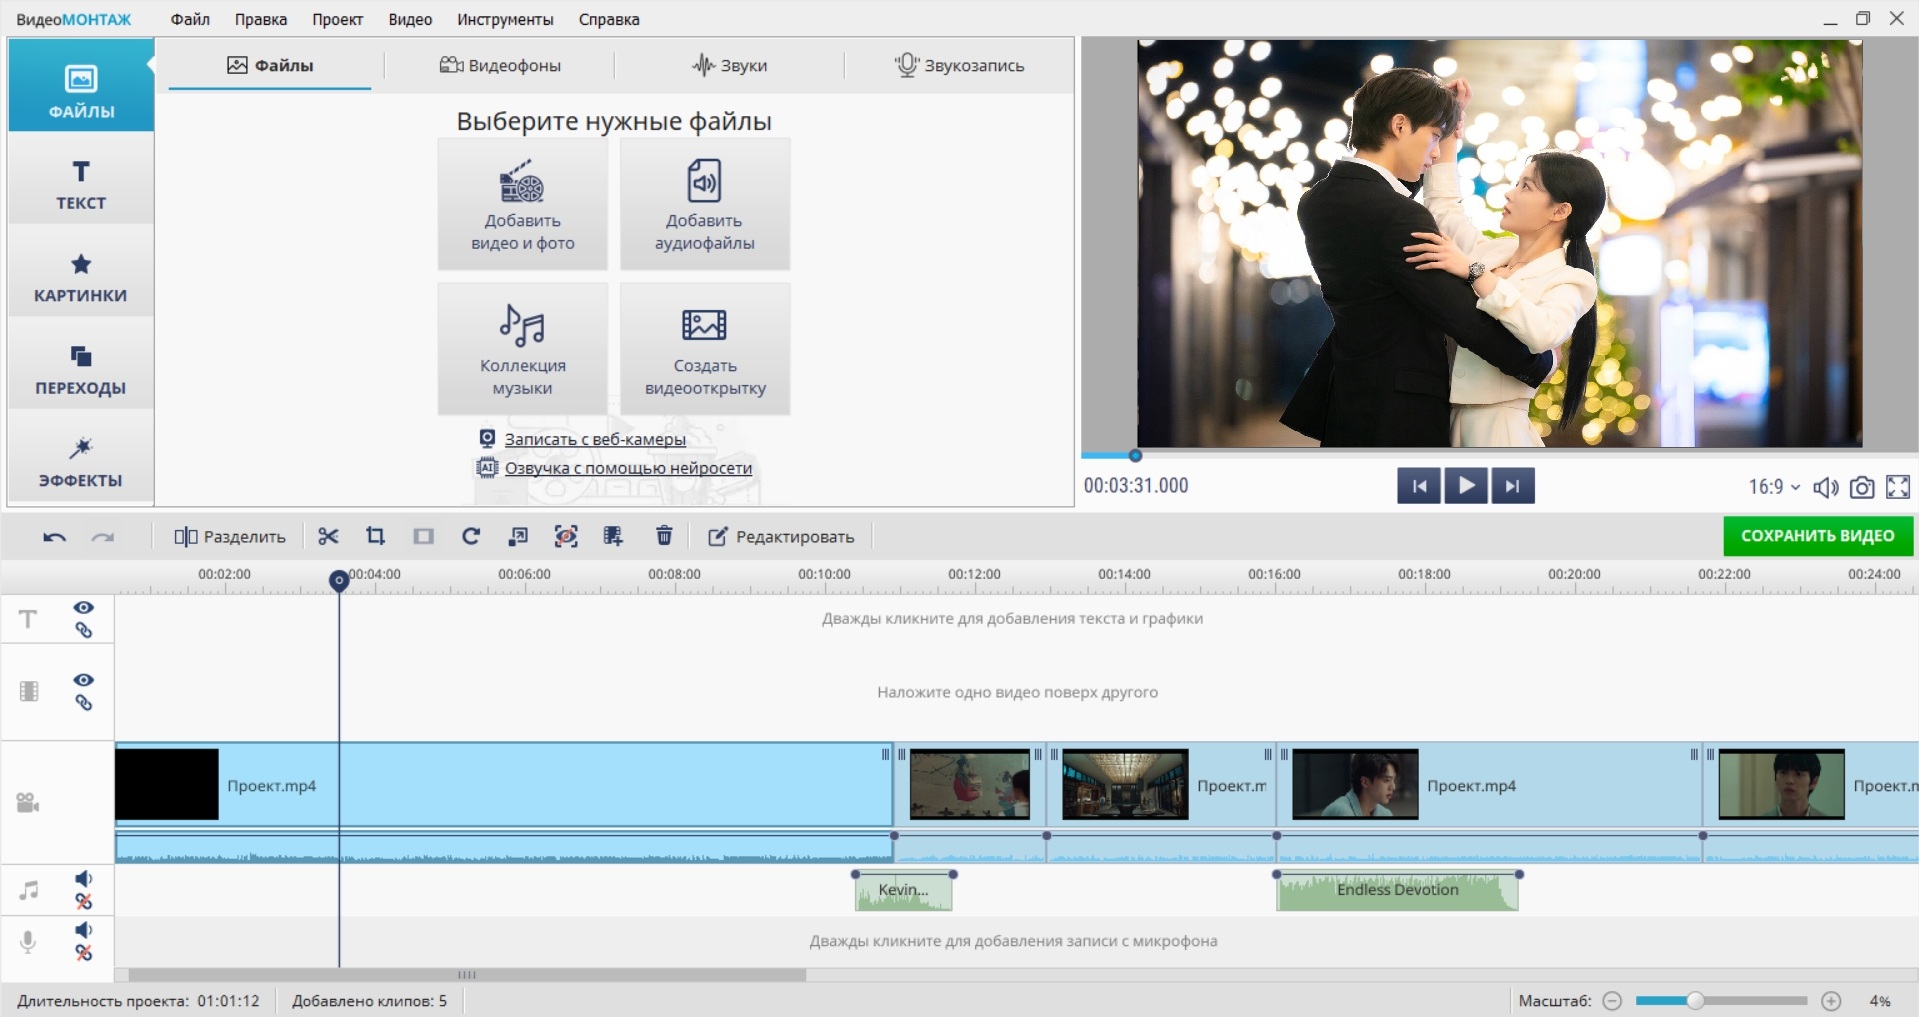
Task: Hide the text track with eye icon
Action: click(x=84, y=608)
